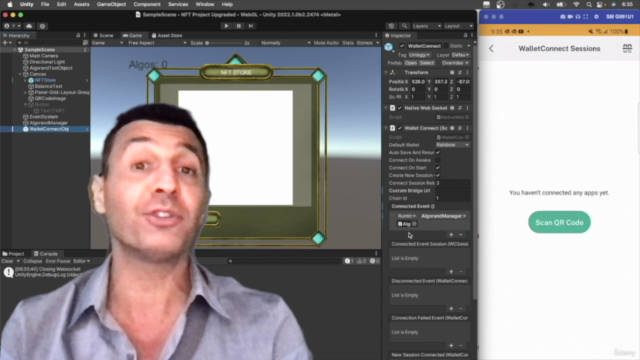The width and height of the screenshot is (640, 360).
Task: Open the Layers dropdown
Action: [x=427, y=26]
